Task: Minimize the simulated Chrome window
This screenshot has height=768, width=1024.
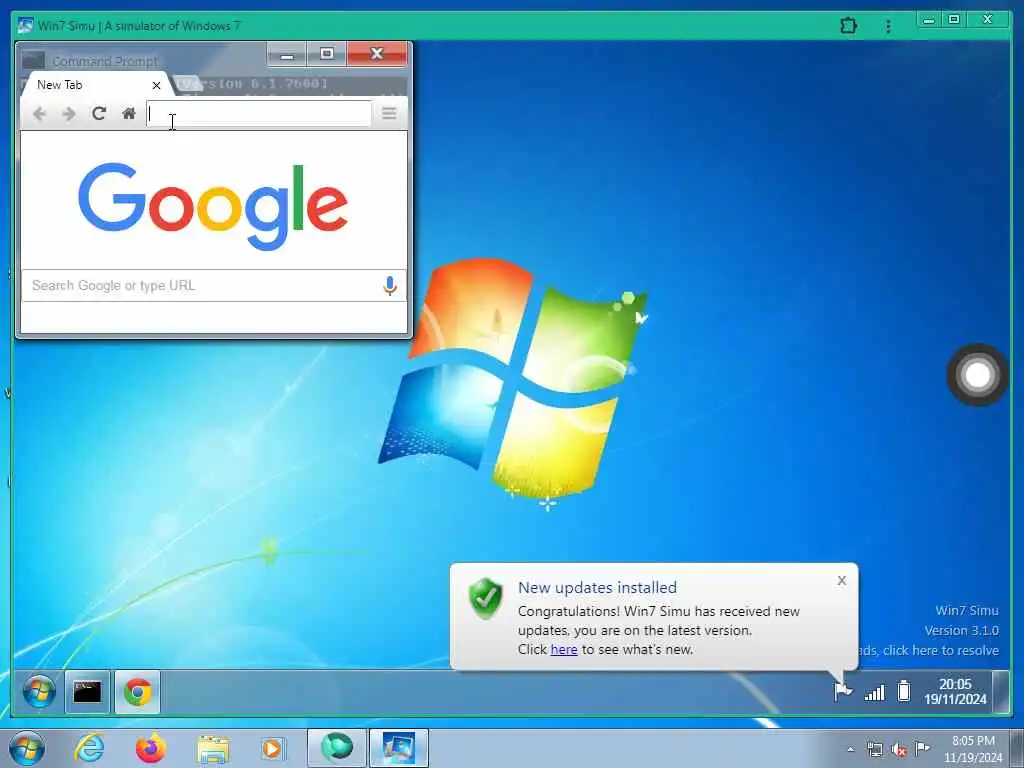Action: 286,54
